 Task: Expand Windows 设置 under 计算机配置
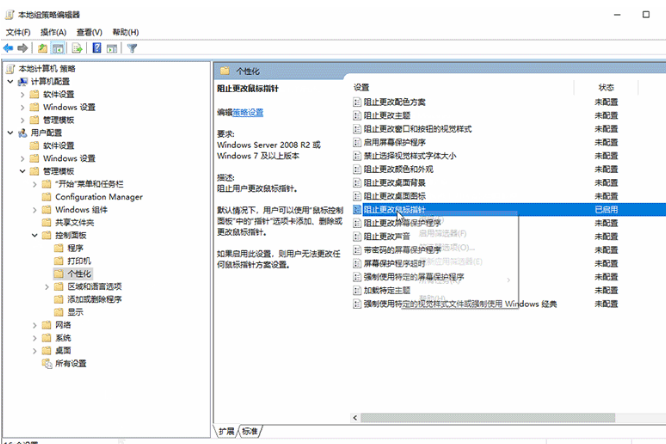click(x=23, y=107)
